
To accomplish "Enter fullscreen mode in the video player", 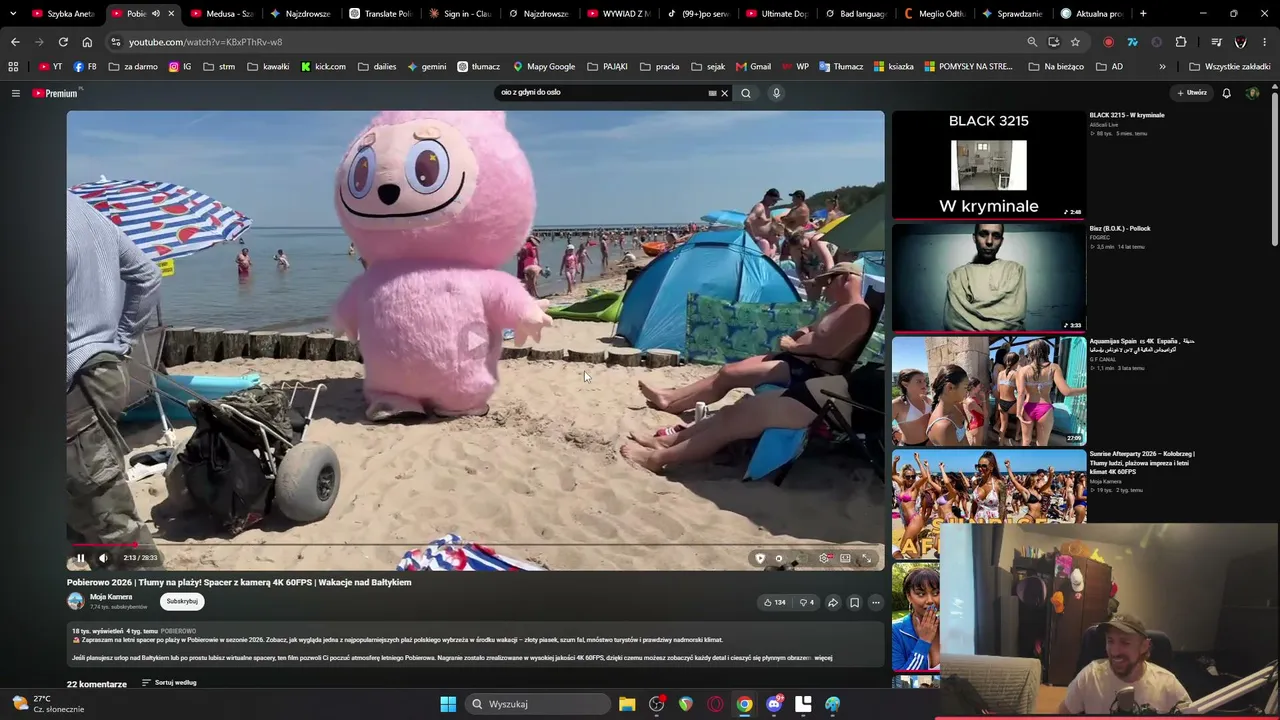I will click(x=867, y=558).
